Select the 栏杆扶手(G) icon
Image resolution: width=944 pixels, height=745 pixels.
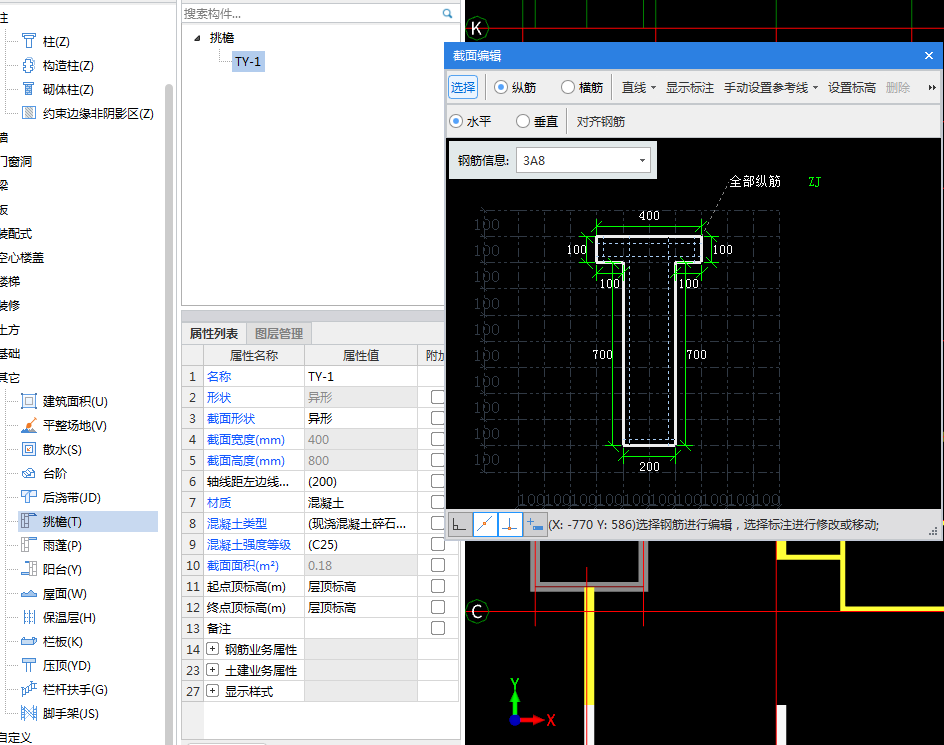[x=28, y=690]
